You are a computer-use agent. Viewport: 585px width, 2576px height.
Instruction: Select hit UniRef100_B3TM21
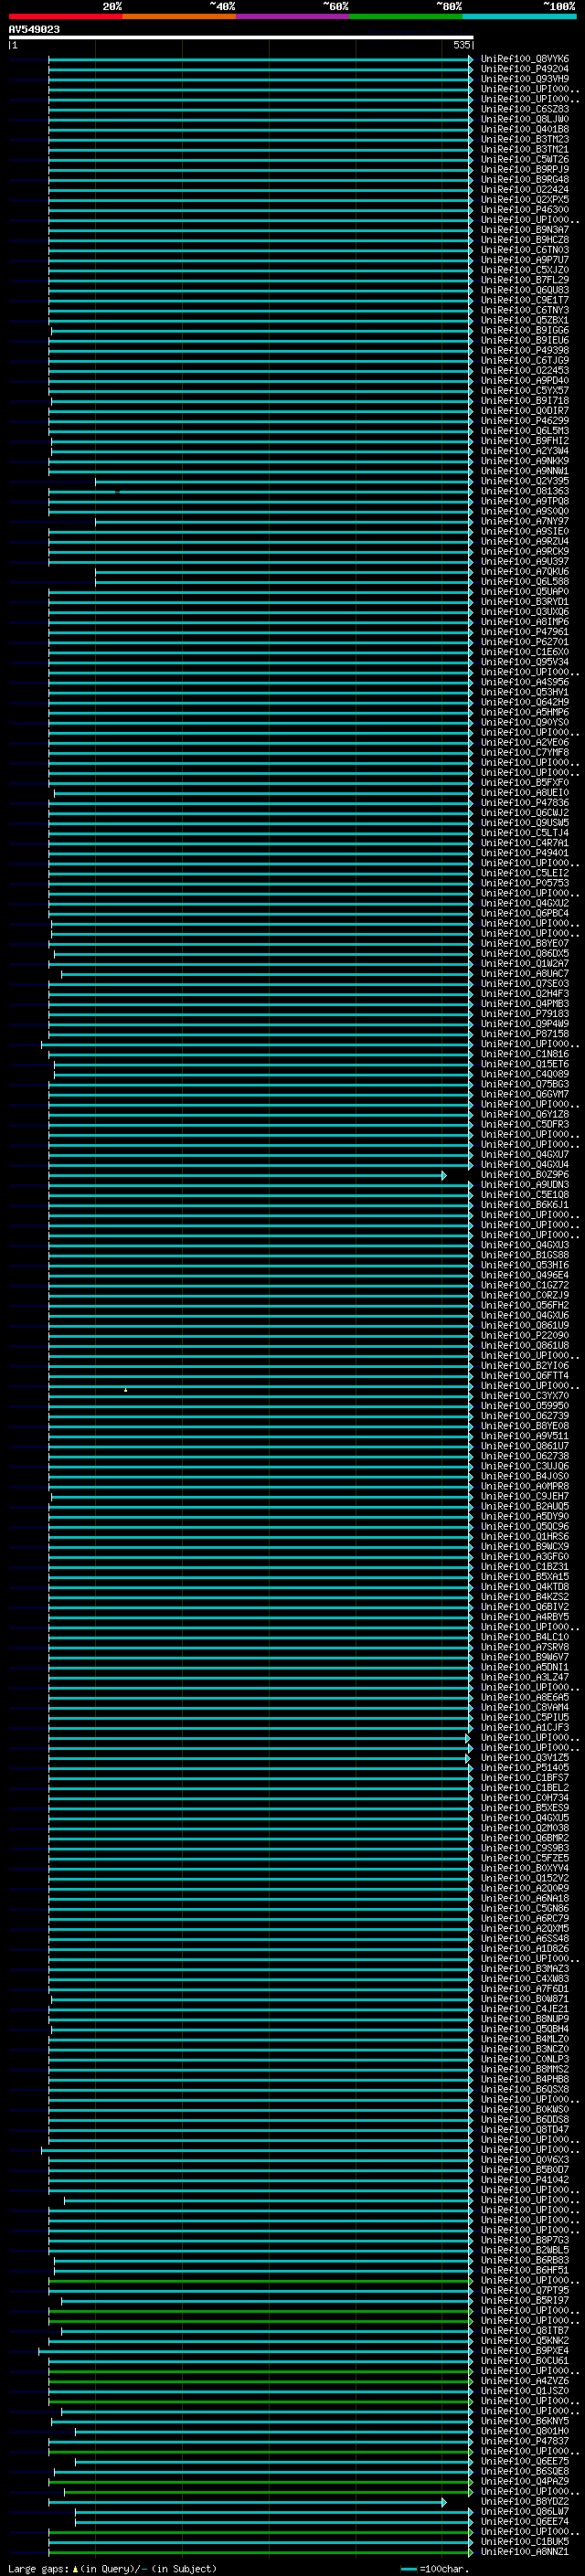[524, 149]
